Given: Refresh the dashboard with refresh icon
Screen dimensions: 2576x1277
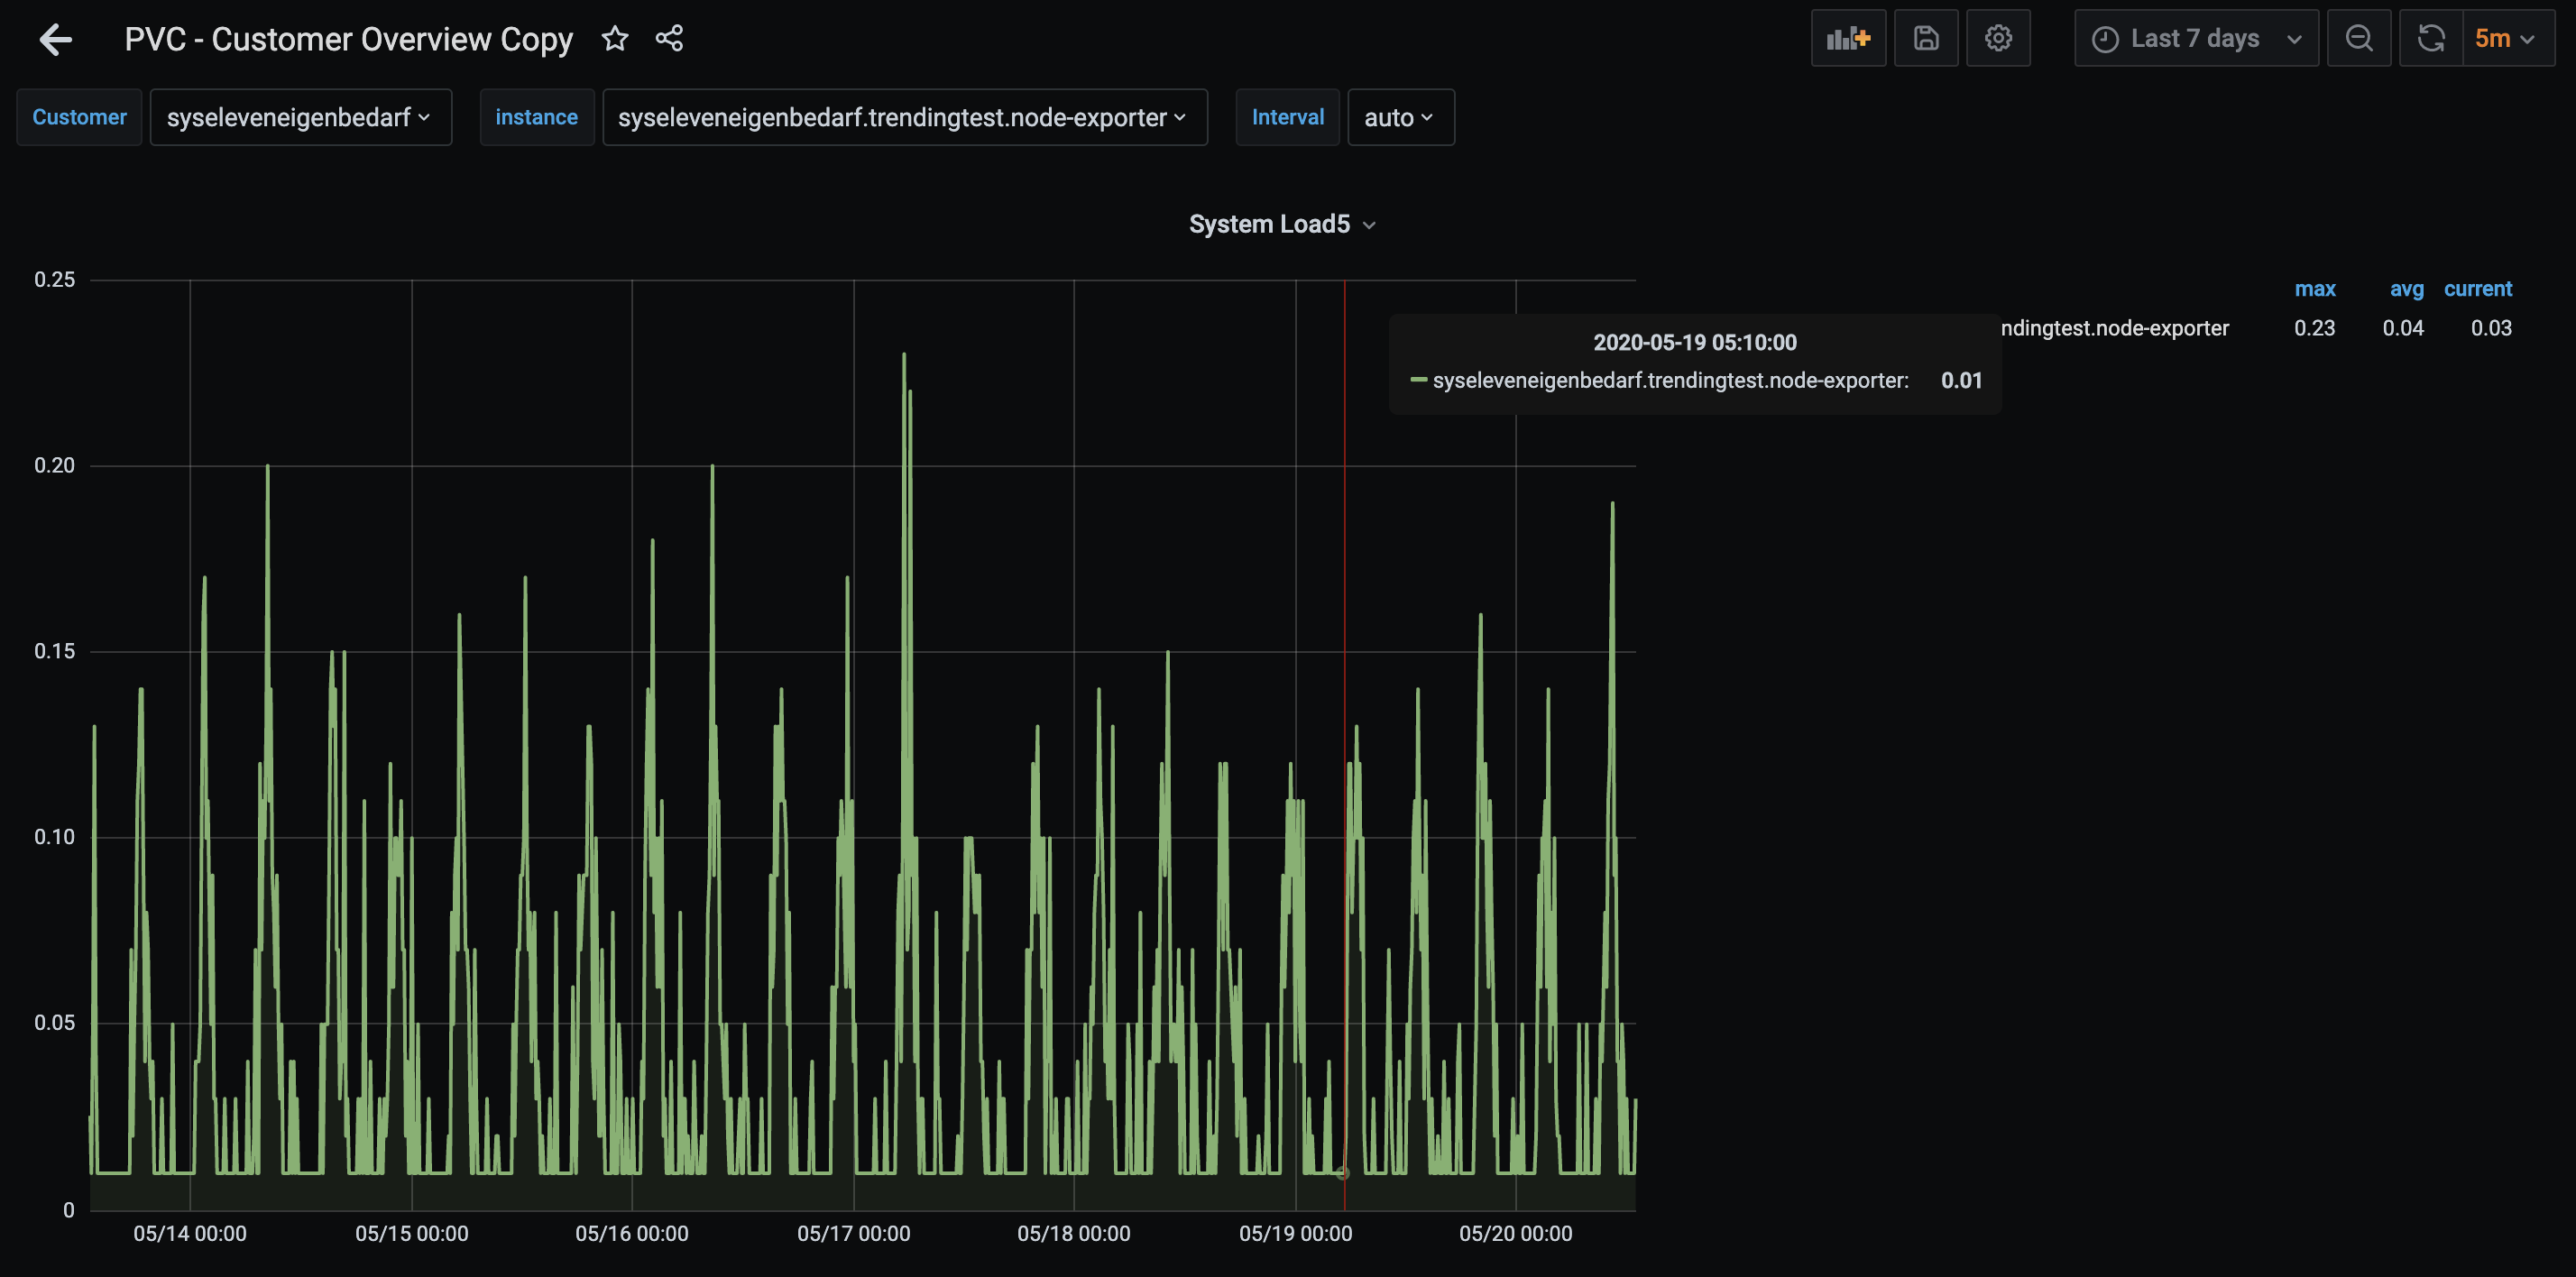Looking at the screenshot, I should click(x=2430, y=39).
